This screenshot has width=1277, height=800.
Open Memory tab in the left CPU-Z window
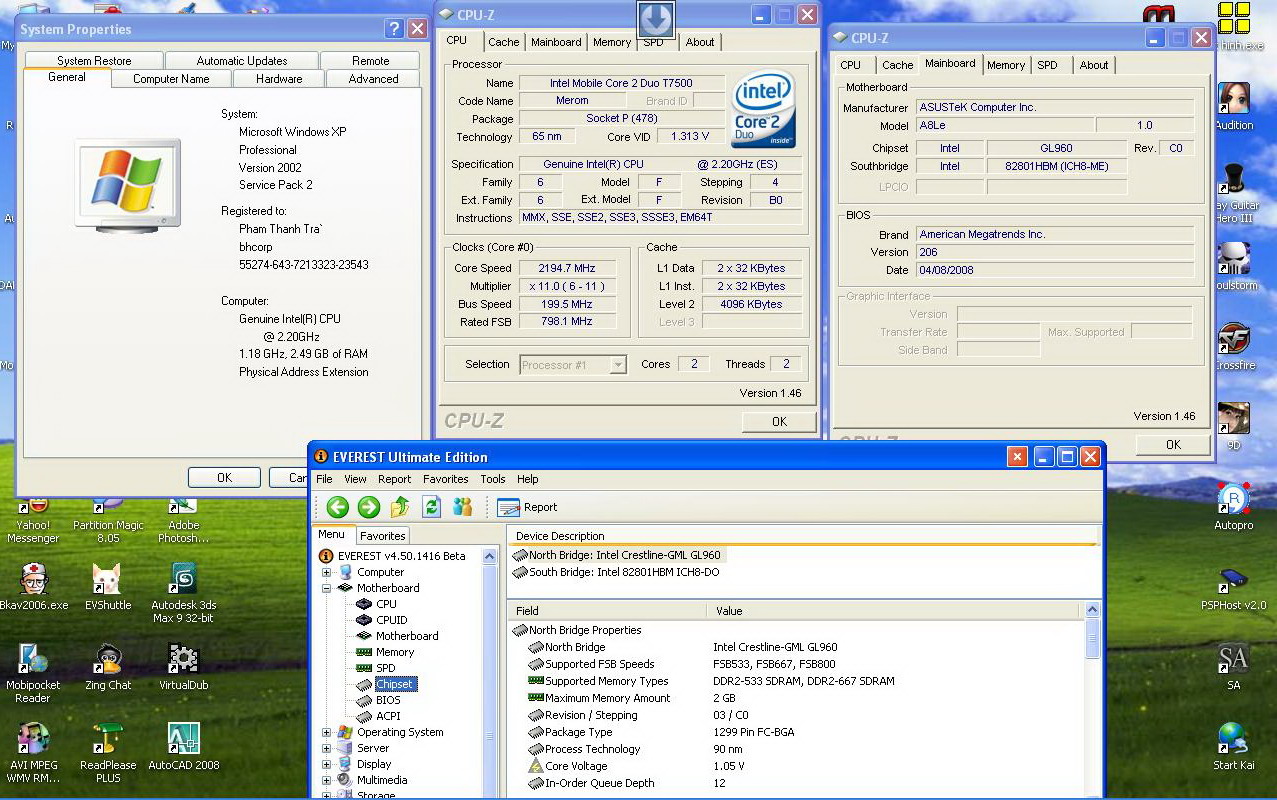[611, 42]
